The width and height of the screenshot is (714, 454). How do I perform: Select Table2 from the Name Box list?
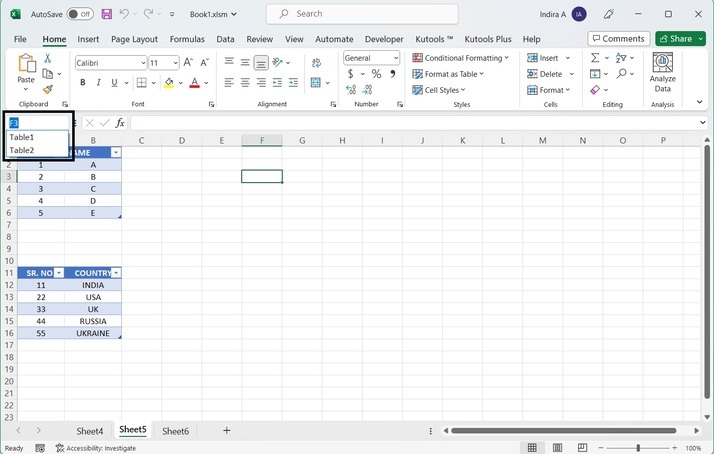click(22, 150)
